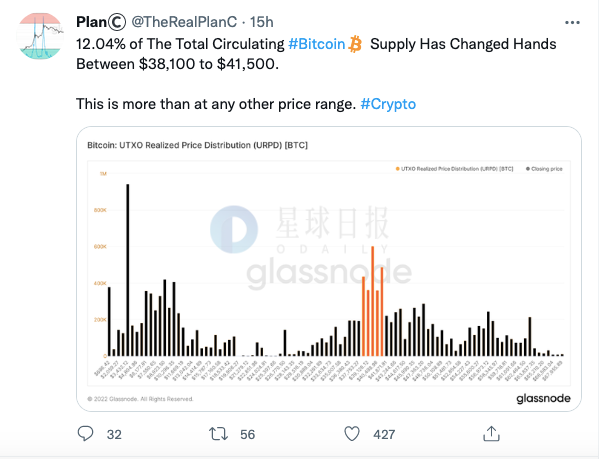Viewport: 599px width, 459px height.
Task: Click the orange Bitcoin emoji symbol
Action: coord(356,44)
